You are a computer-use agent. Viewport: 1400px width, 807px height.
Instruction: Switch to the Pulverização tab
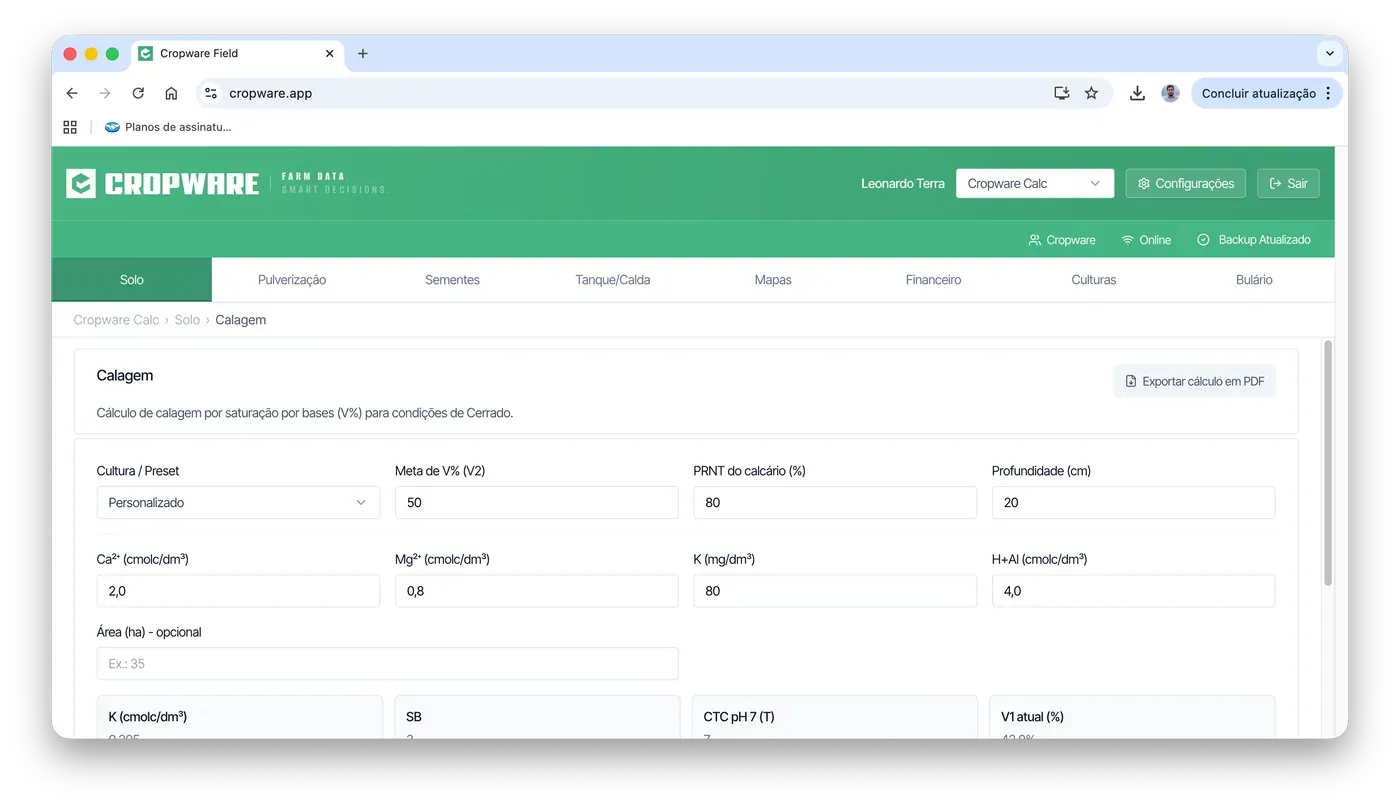[x=292, y=280]
